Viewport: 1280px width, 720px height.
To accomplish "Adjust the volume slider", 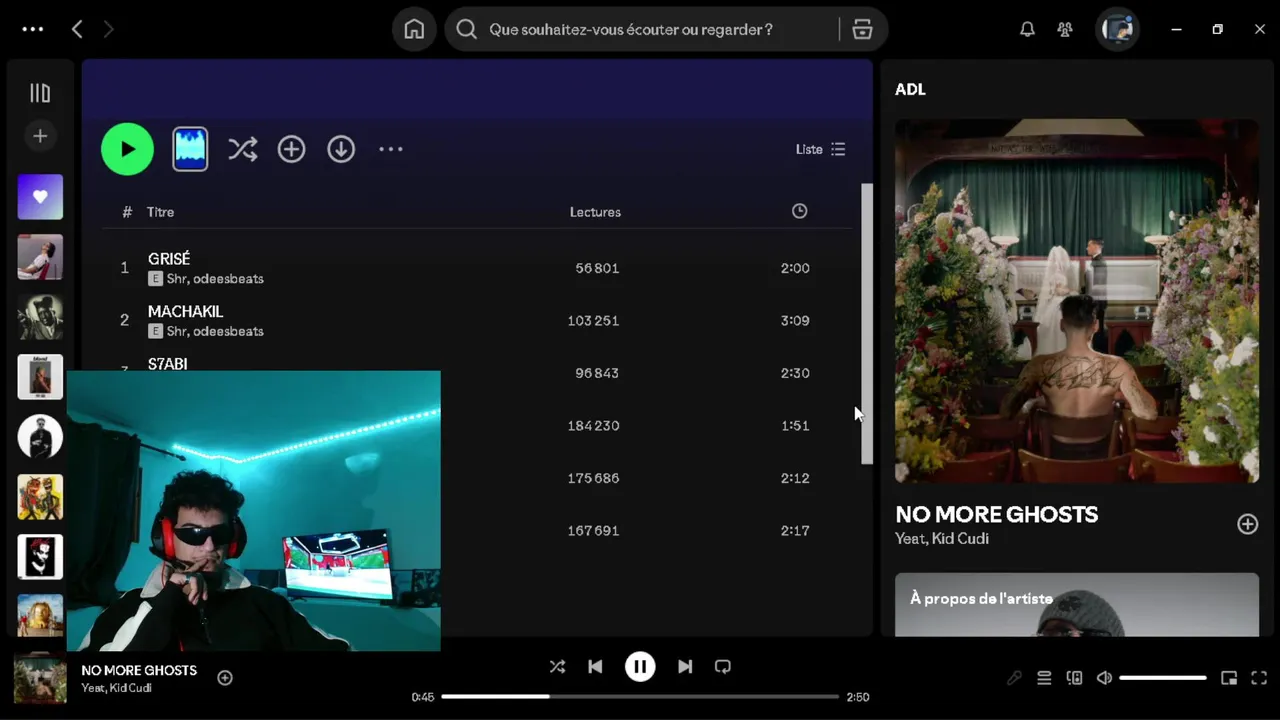I will pyautogui.click(x=1163, y=678).
